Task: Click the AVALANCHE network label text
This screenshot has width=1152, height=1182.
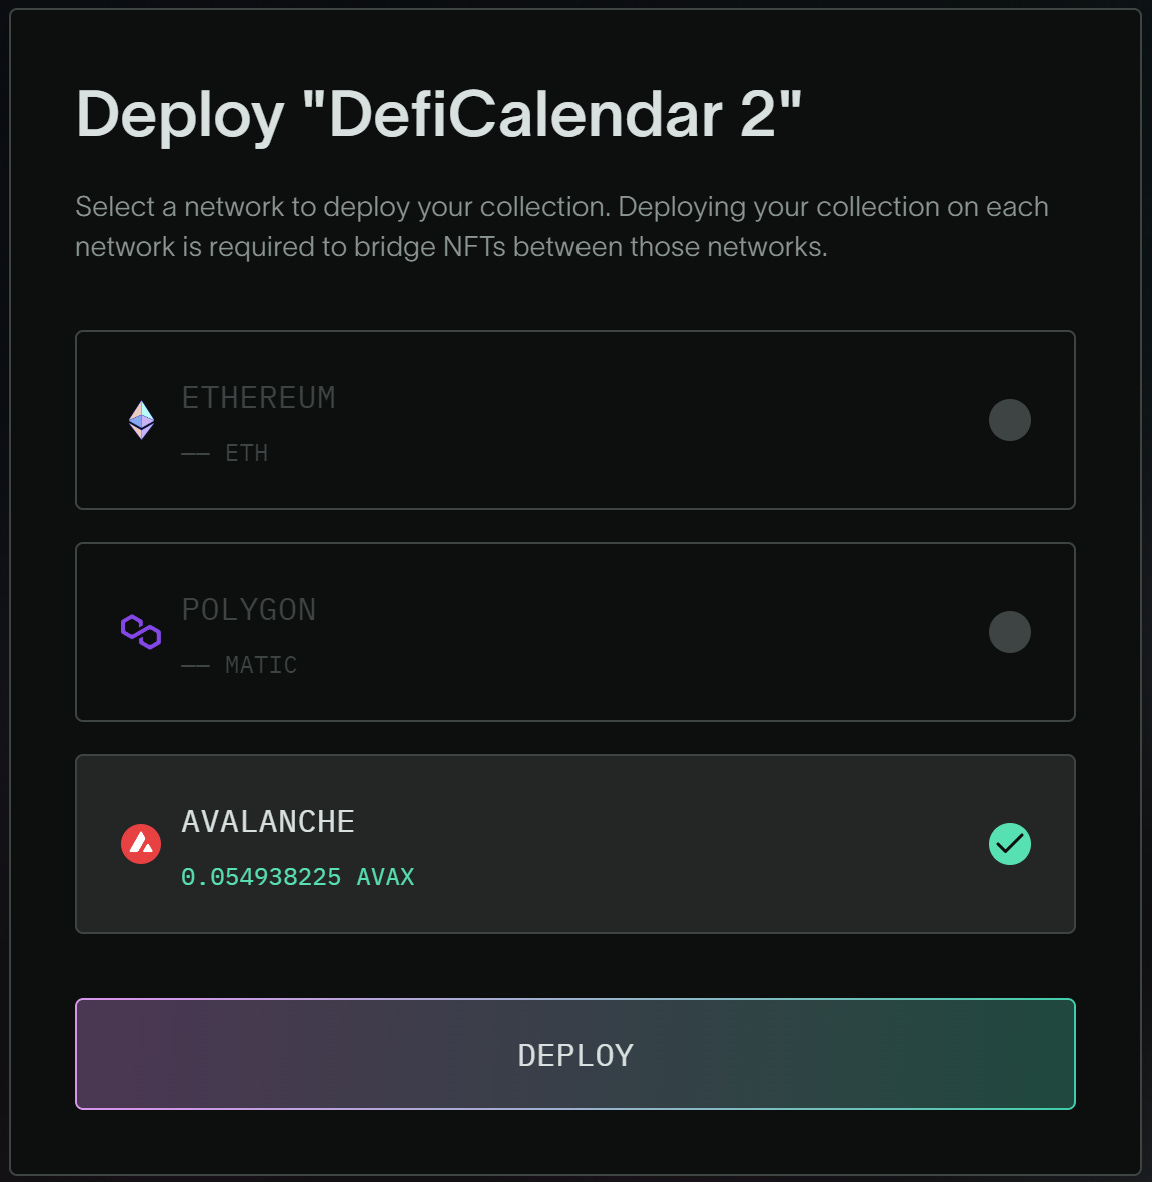Action: coord(267,821)
